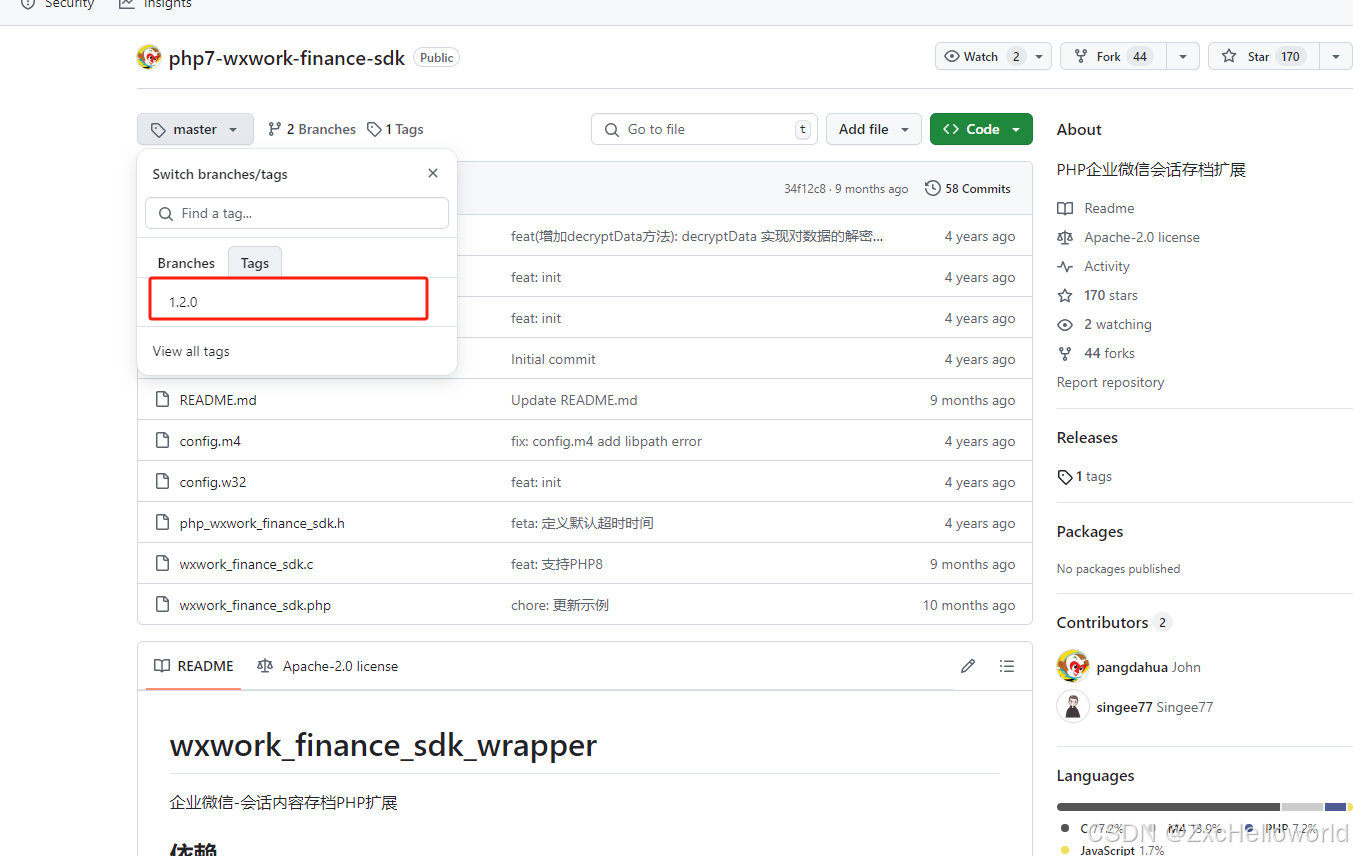View the 2 Branches link
The height and width of the screenshot is (856, 1353).
click(x=311, y=129)
